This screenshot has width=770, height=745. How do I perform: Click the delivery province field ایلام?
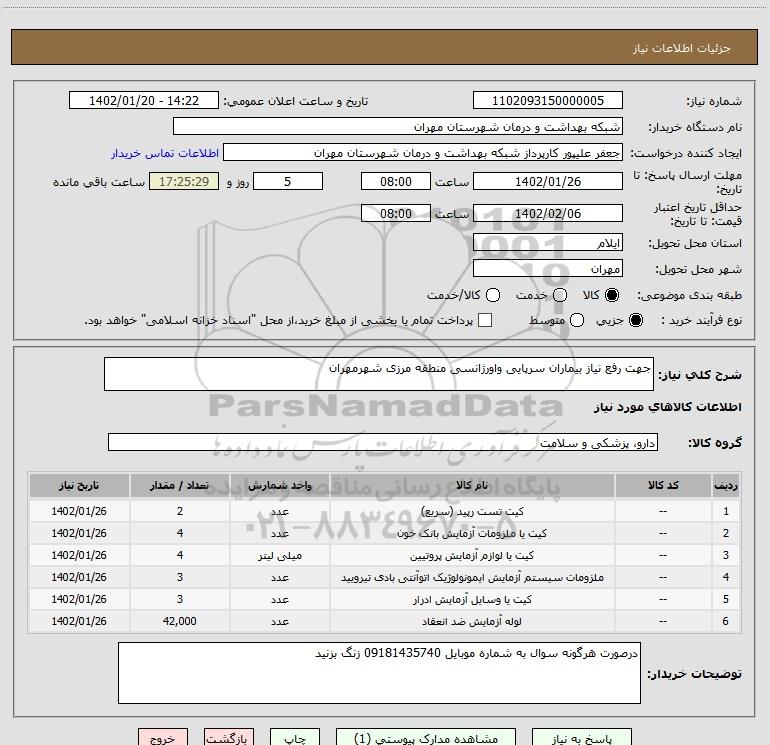[548, 242]
